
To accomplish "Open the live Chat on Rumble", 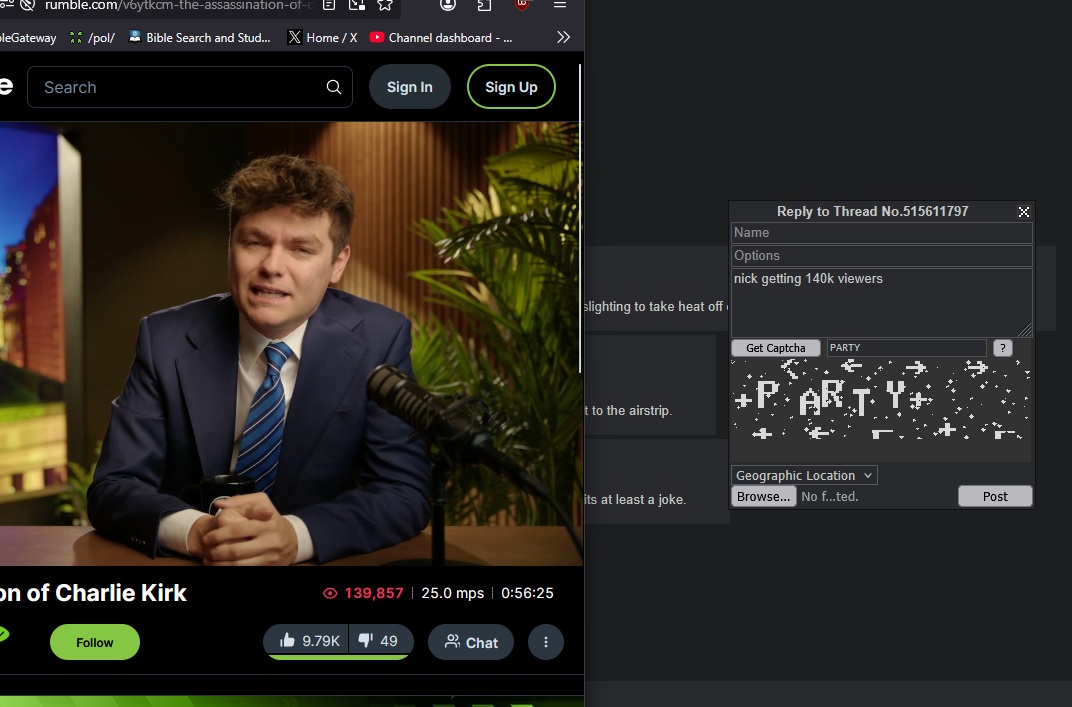I will point(471,642).
